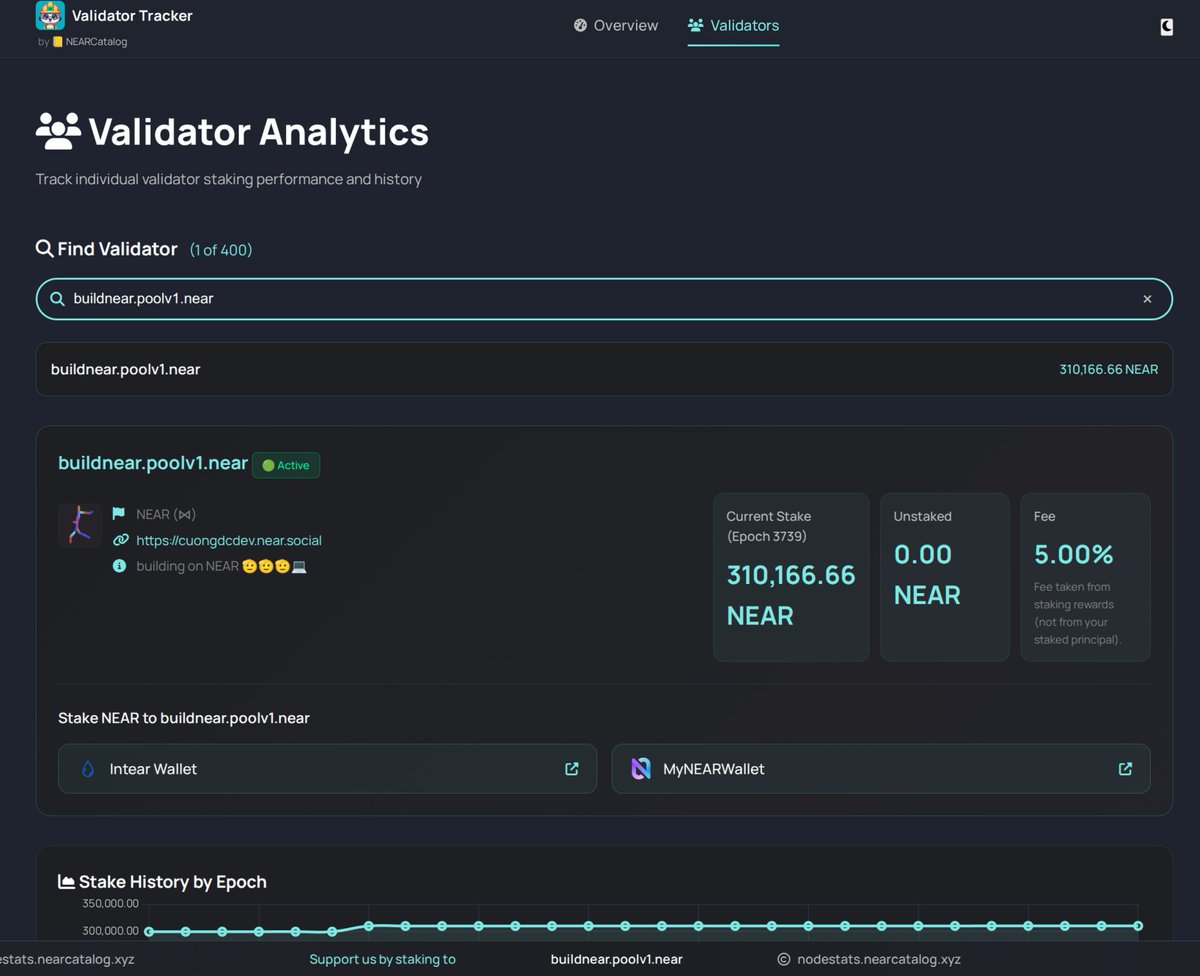Image resolution: width=1200 pixels, height=976 pixels.
Task: Focus the Find Validator search field
Action: [x=604, y=299]
